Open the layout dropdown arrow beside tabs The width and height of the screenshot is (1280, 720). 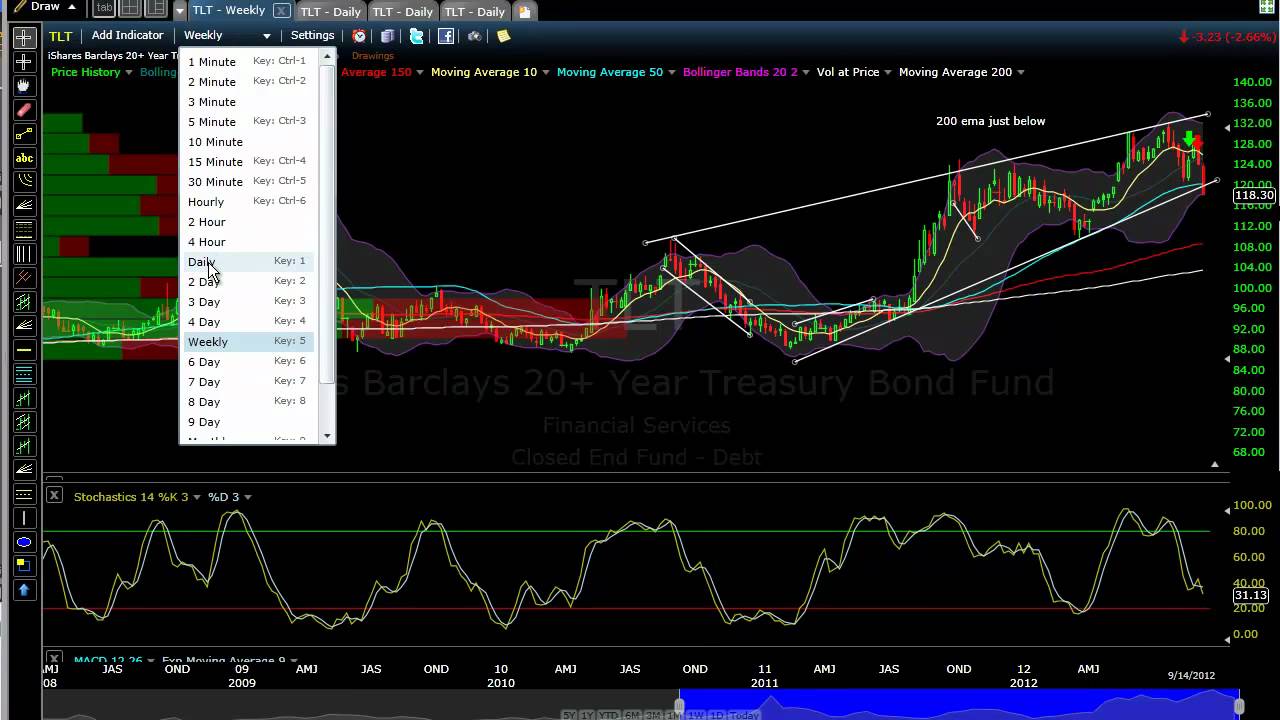(179, 11)
